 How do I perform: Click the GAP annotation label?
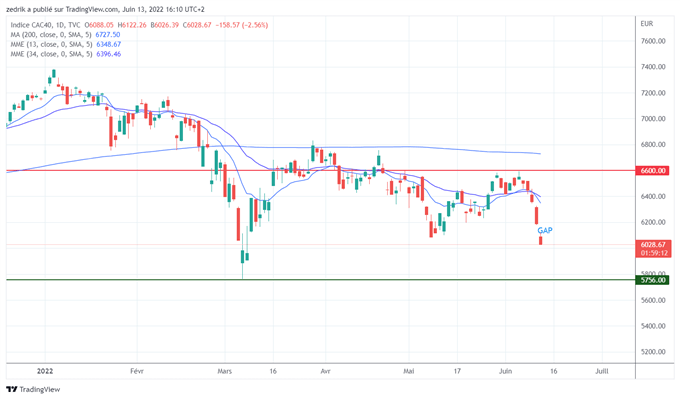(x=545, y=230)
